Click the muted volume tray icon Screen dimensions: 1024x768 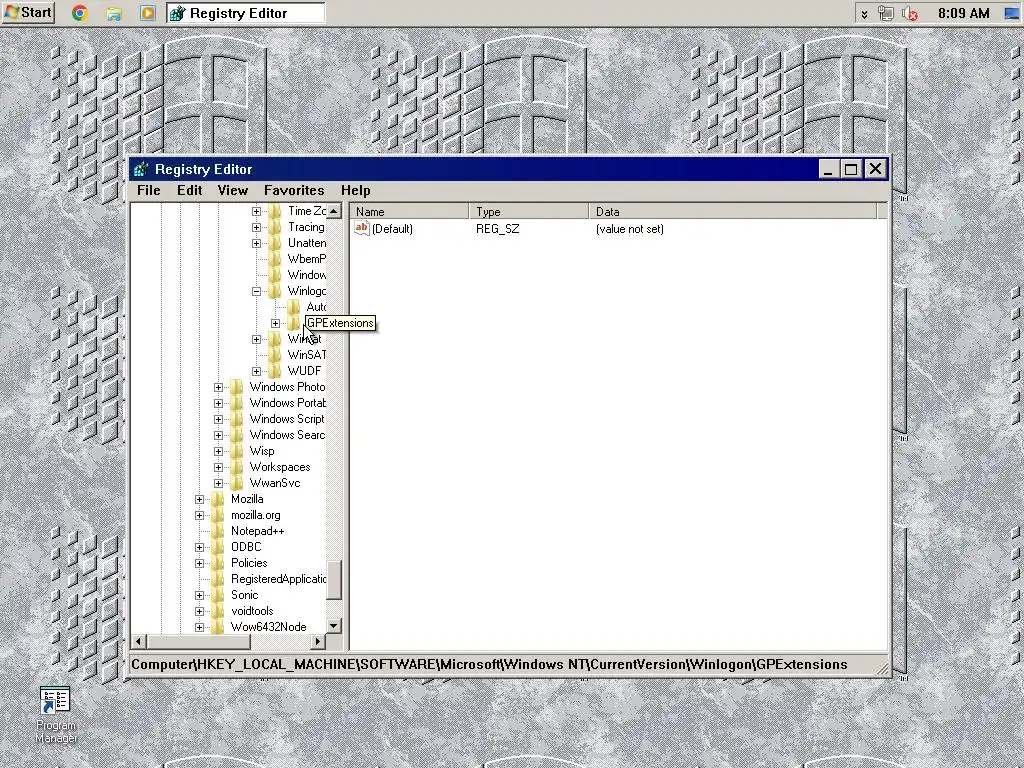pyautogui.click(x=910, y=13)
